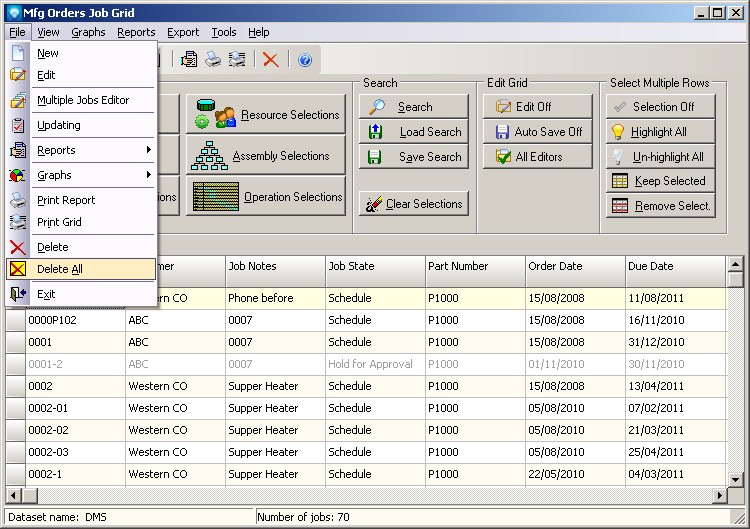Open Operation Selections
Viewport: 750px width, 529px height.
pos(265,197)
